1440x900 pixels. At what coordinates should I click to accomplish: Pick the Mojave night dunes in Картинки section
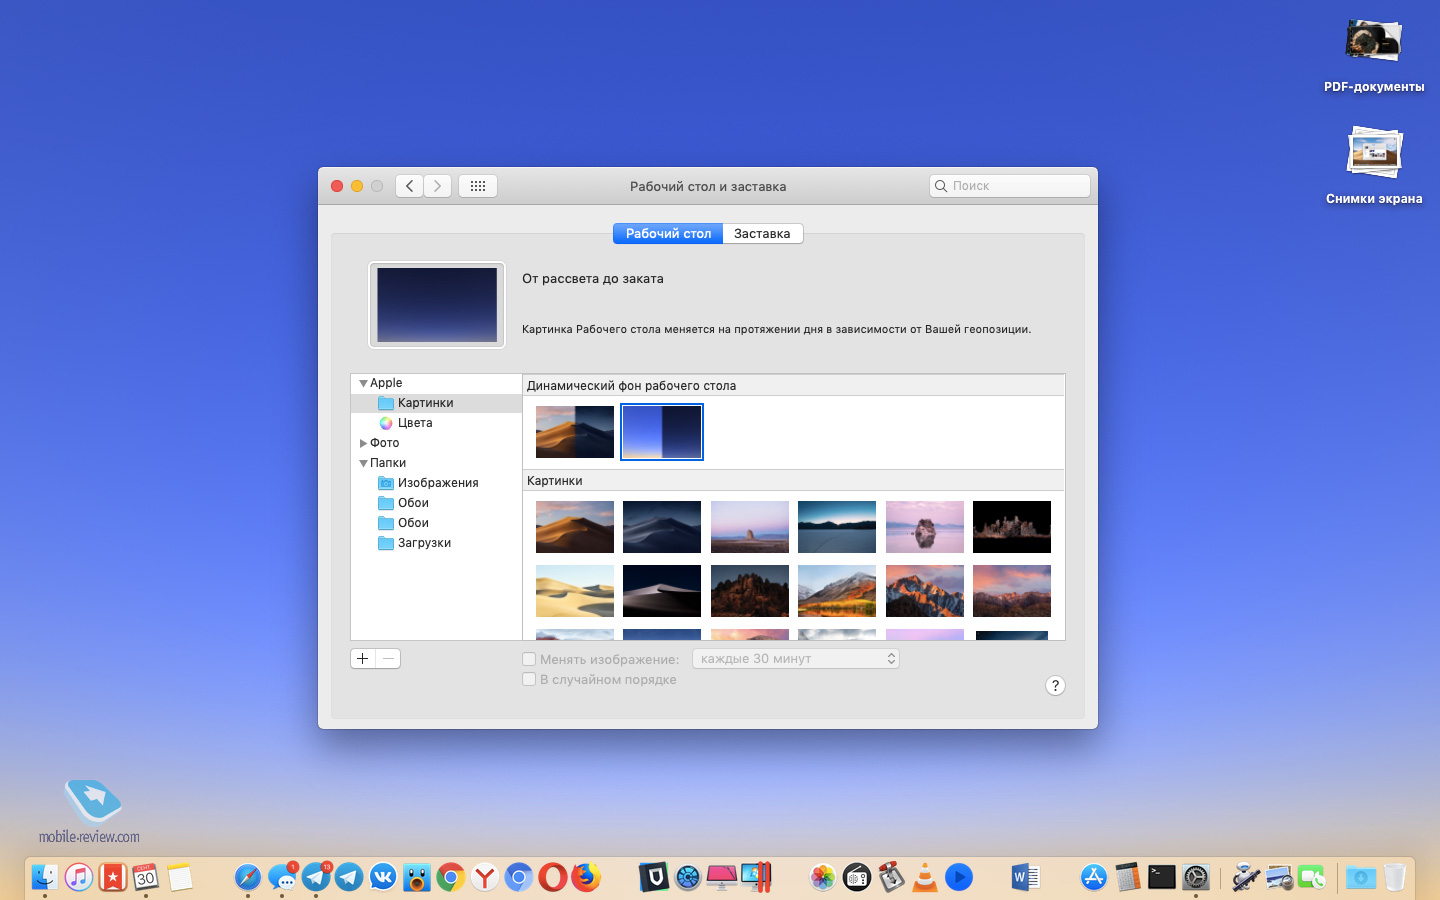coord(662,527)
